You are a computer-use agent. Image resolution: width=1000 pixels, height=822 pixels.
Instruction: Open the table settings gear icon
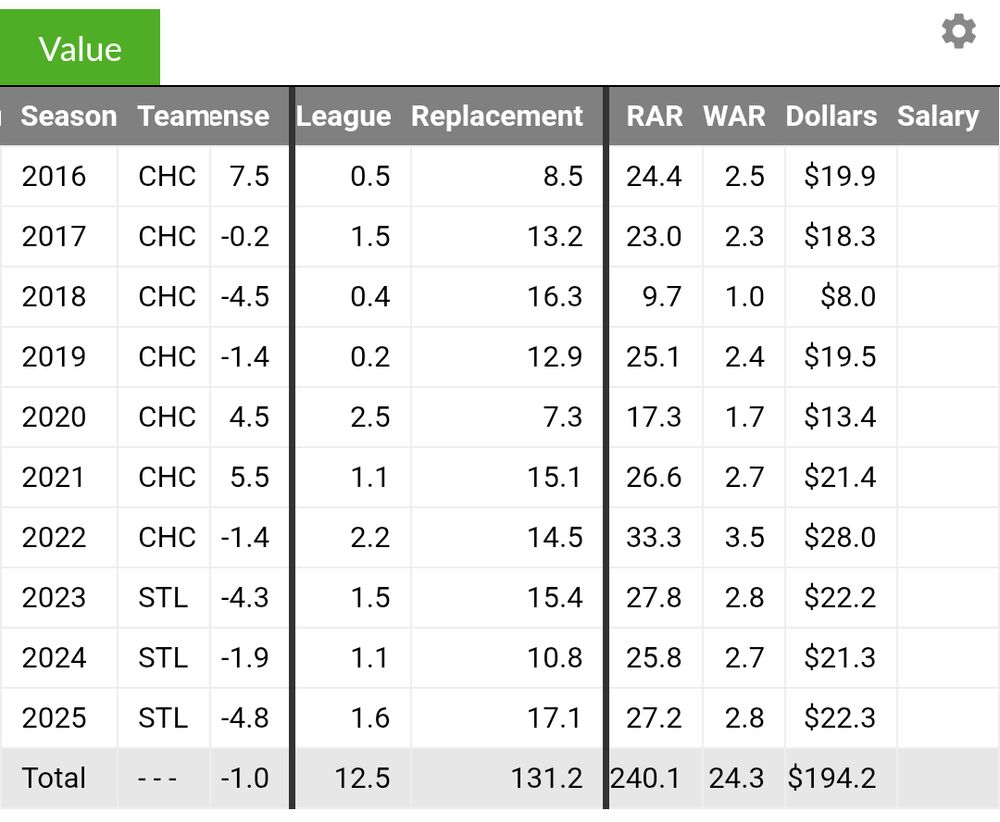coord(959,31)
